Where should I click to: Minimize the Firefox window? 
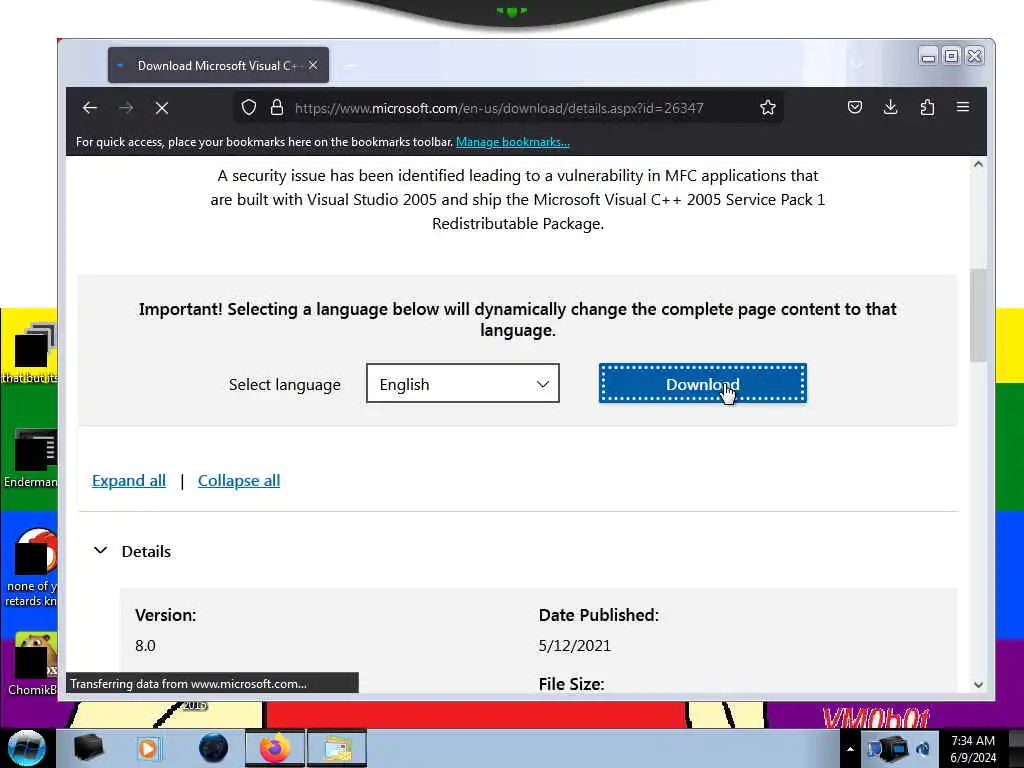(928, 56)
